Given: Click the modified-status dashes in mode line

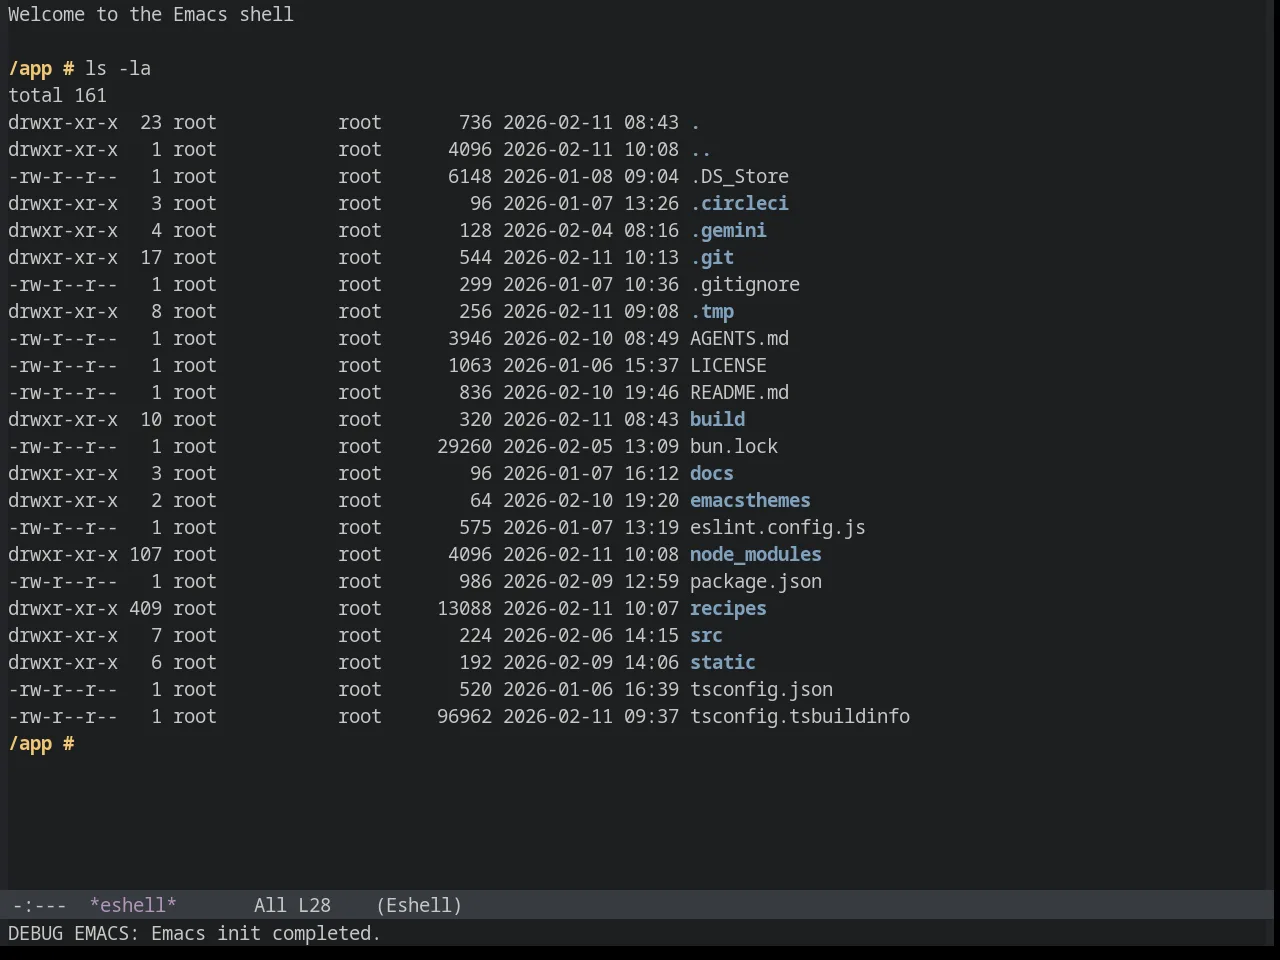Looking at the screenshot, I should point(39,905).
